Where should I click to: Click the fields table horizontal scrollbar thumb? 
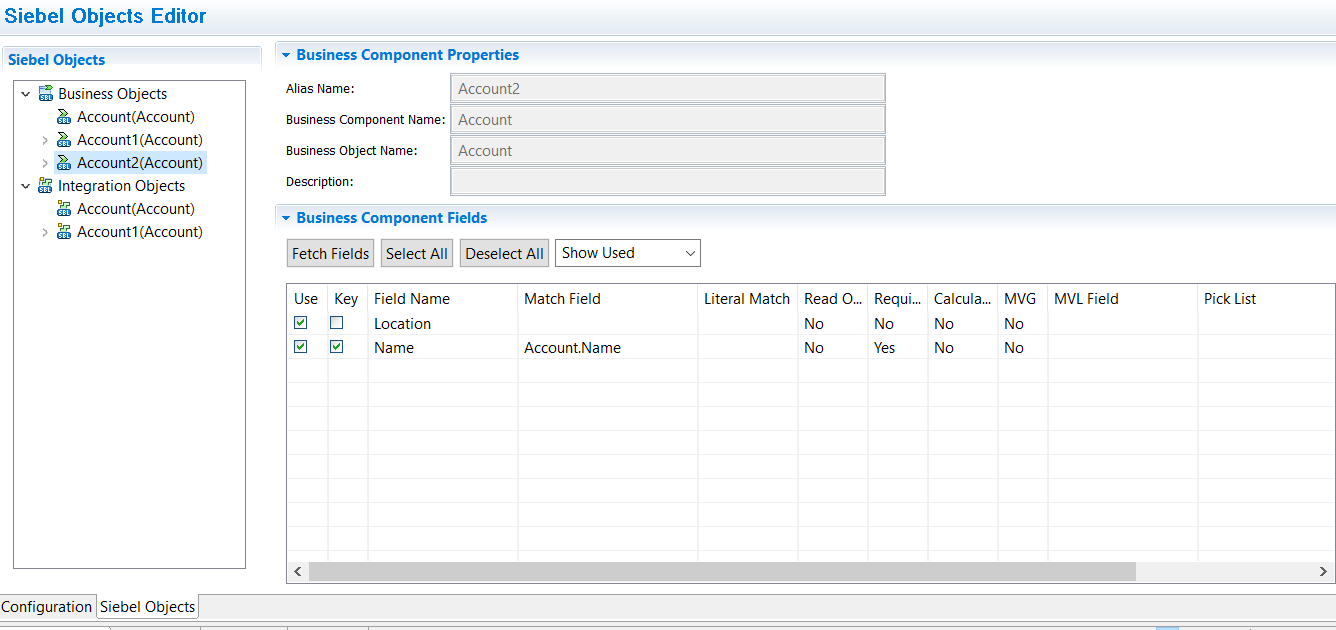722,571
